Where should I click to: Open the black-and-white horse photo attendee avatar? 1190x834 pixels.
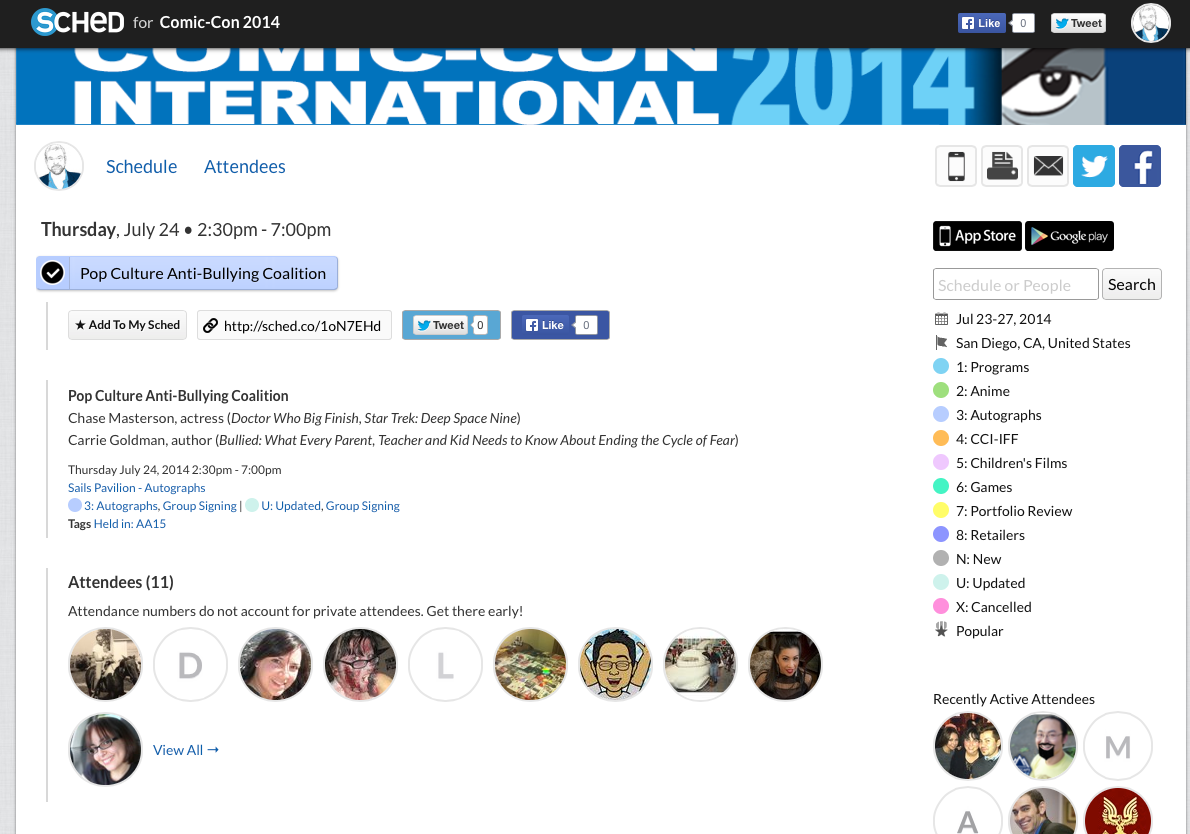[x=105, y=665]
